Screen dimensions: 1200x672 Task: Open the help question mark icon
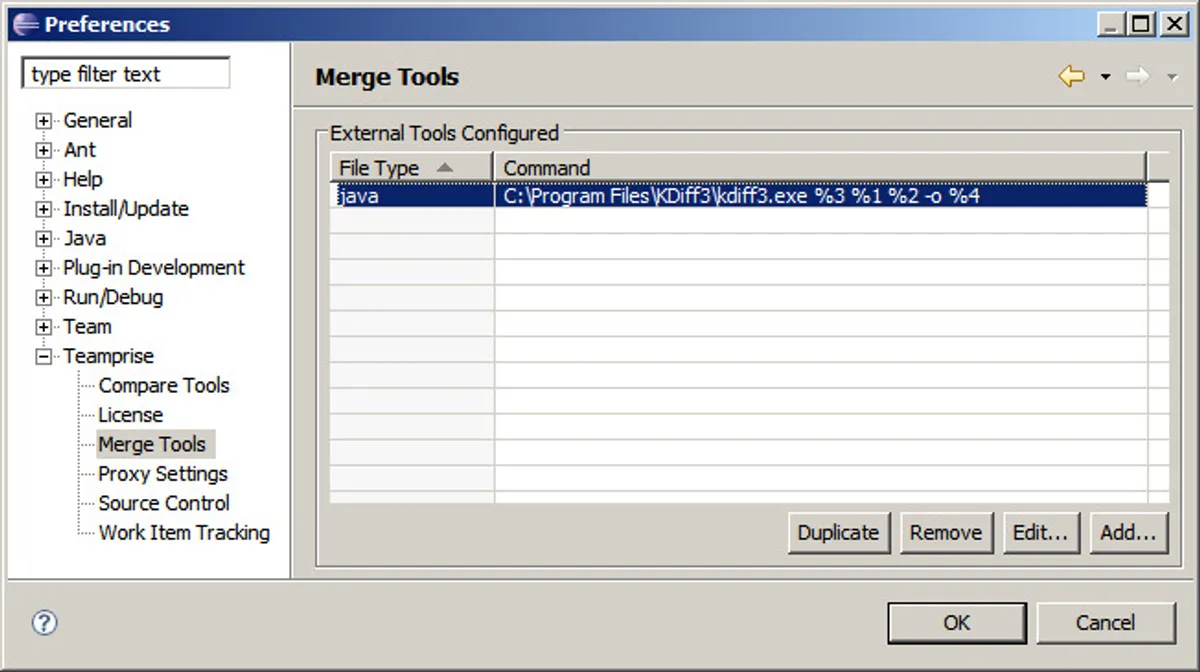coord(44,623)
